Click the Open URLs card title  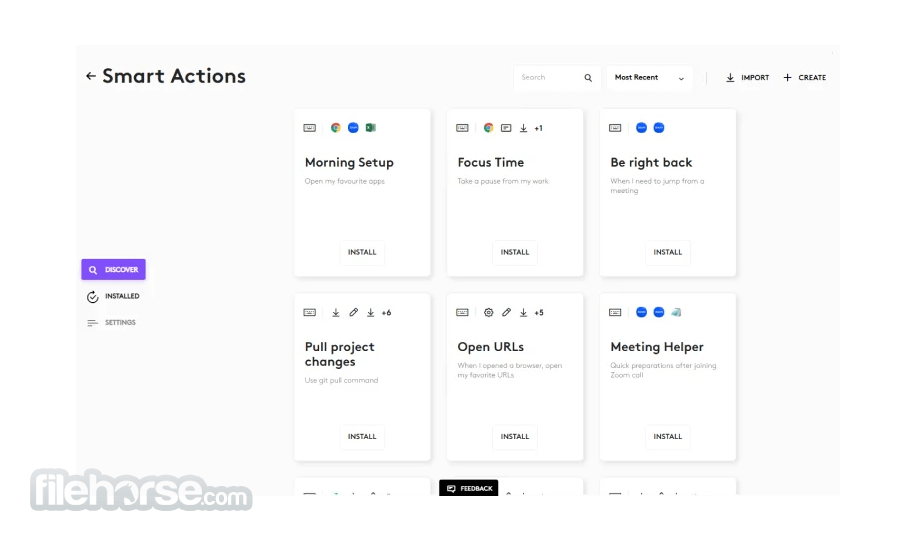491,347
